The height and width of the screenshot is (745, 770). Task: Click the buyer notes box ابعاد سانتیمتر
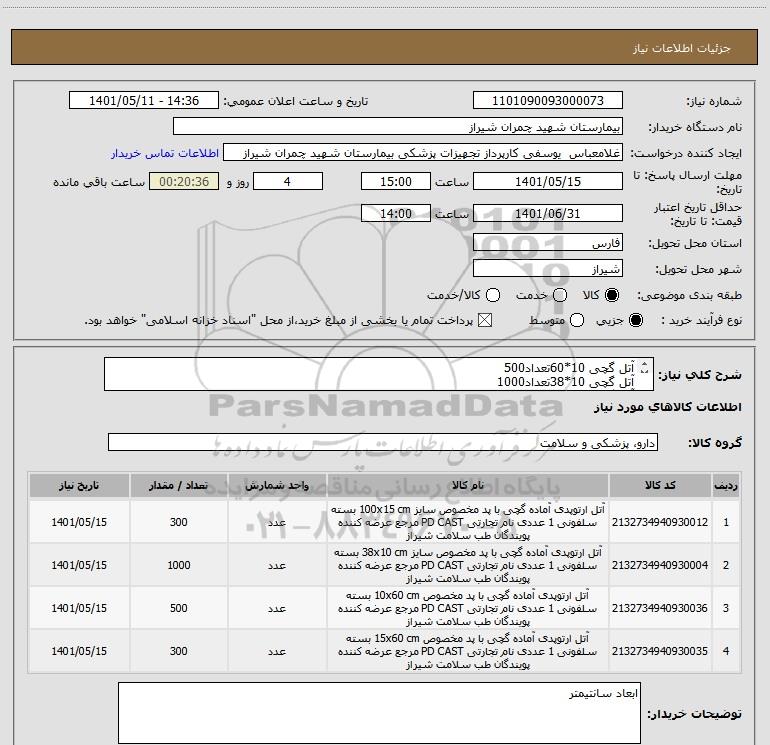click(379, 713)
